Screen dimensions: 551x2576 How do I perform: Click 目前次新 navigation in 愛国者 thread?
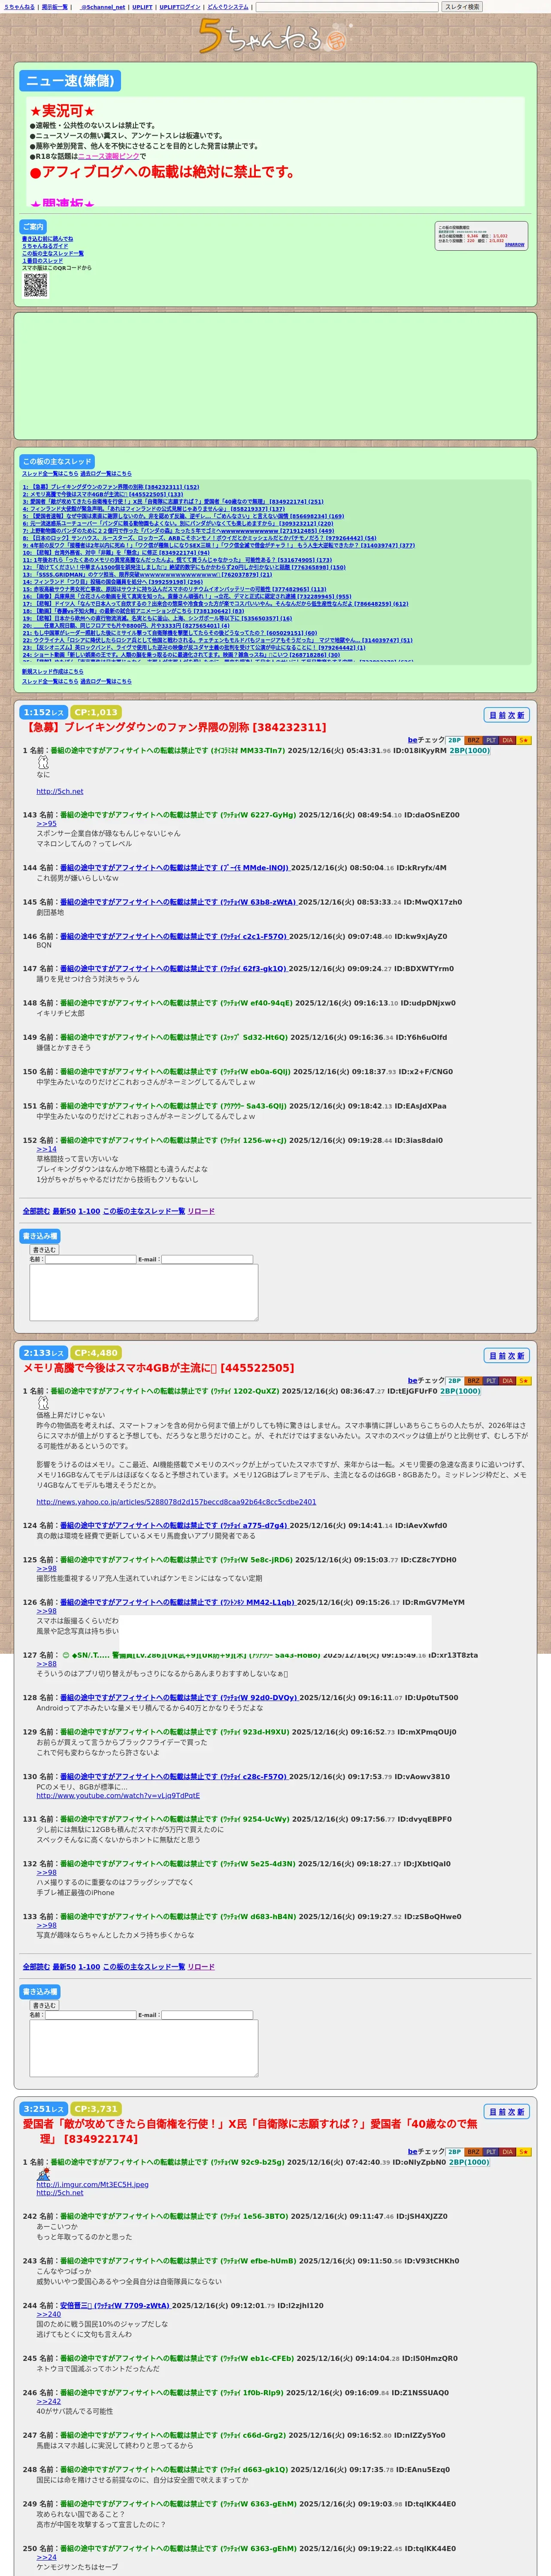[x=506, y=2111]
